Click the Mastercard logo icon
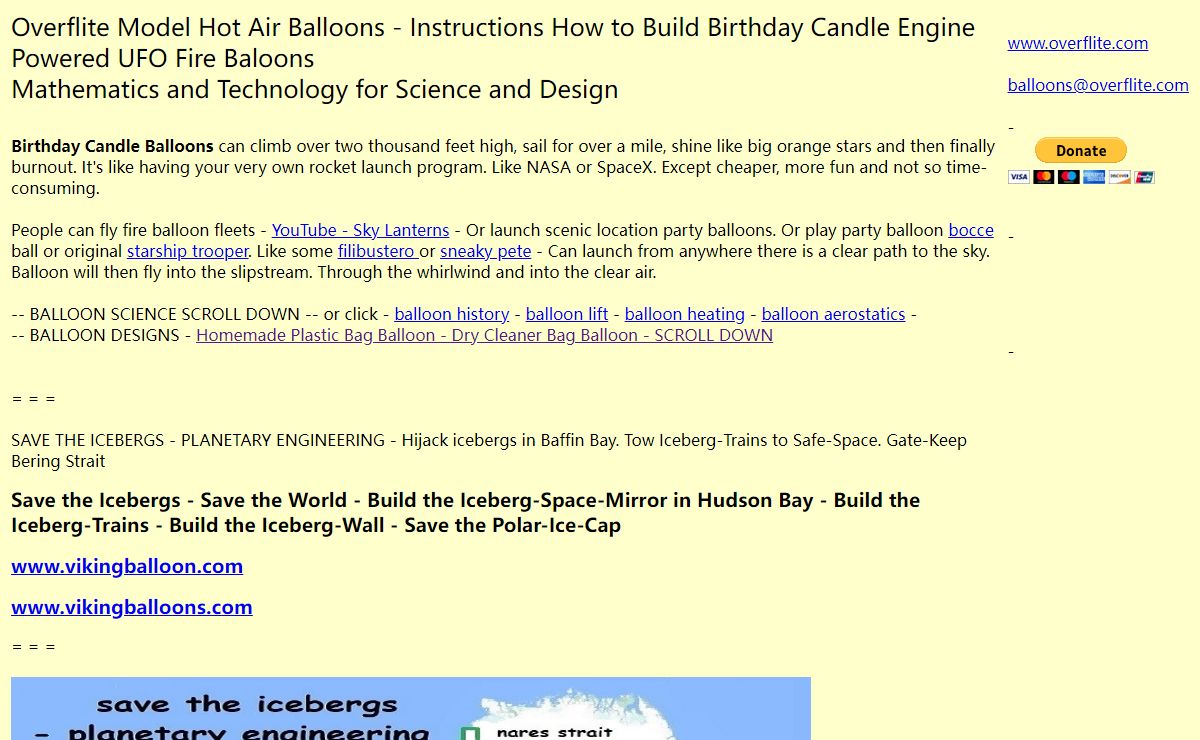1200x740 pixels. pyautogui.click(x=1043, y=177)
